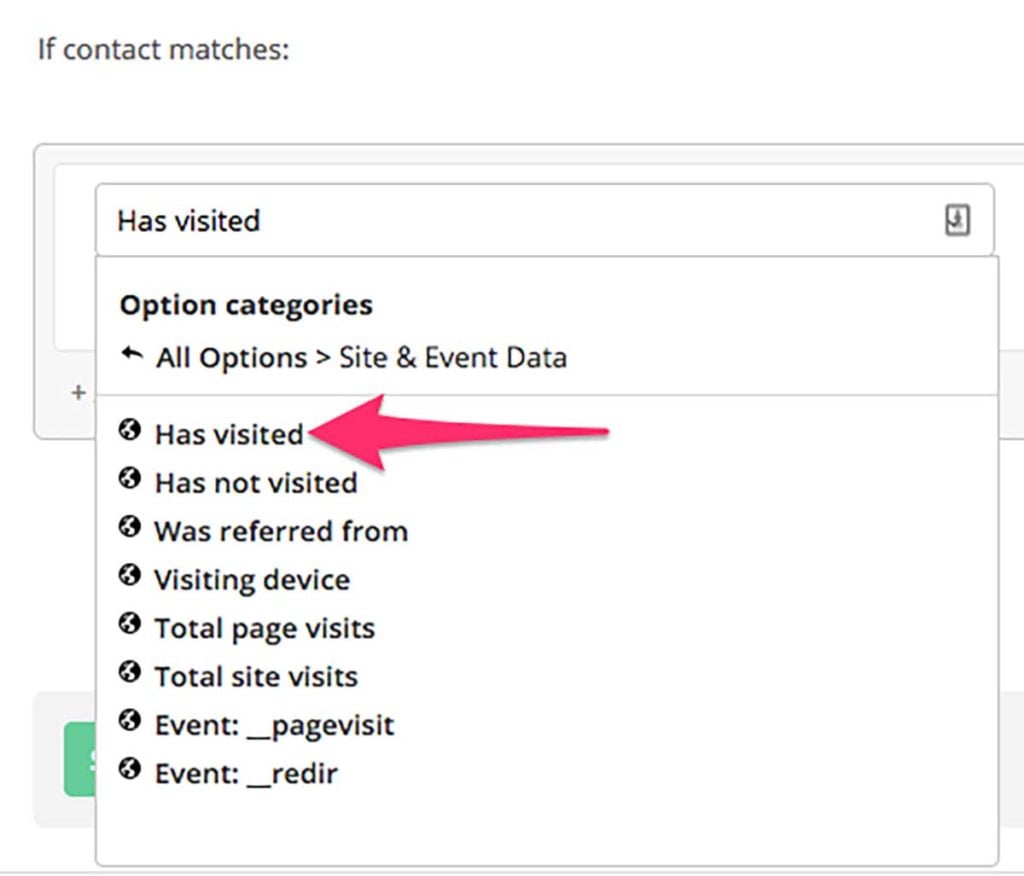
Task: Choose Visiting device option
Action: pyautogui.click(x=252, y=580)
